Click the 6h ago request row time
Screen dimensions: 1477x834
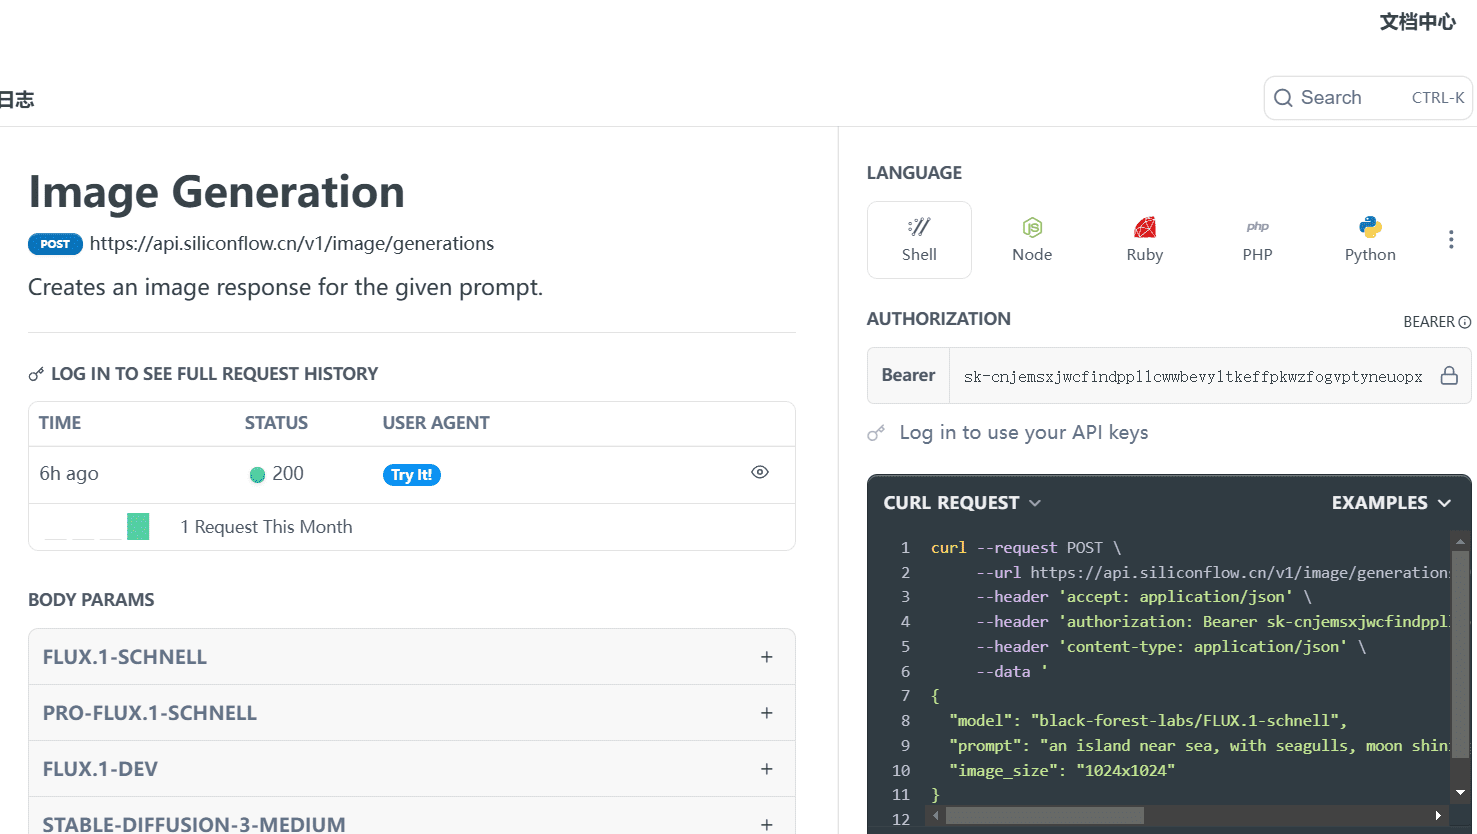(x=69, y=474)
